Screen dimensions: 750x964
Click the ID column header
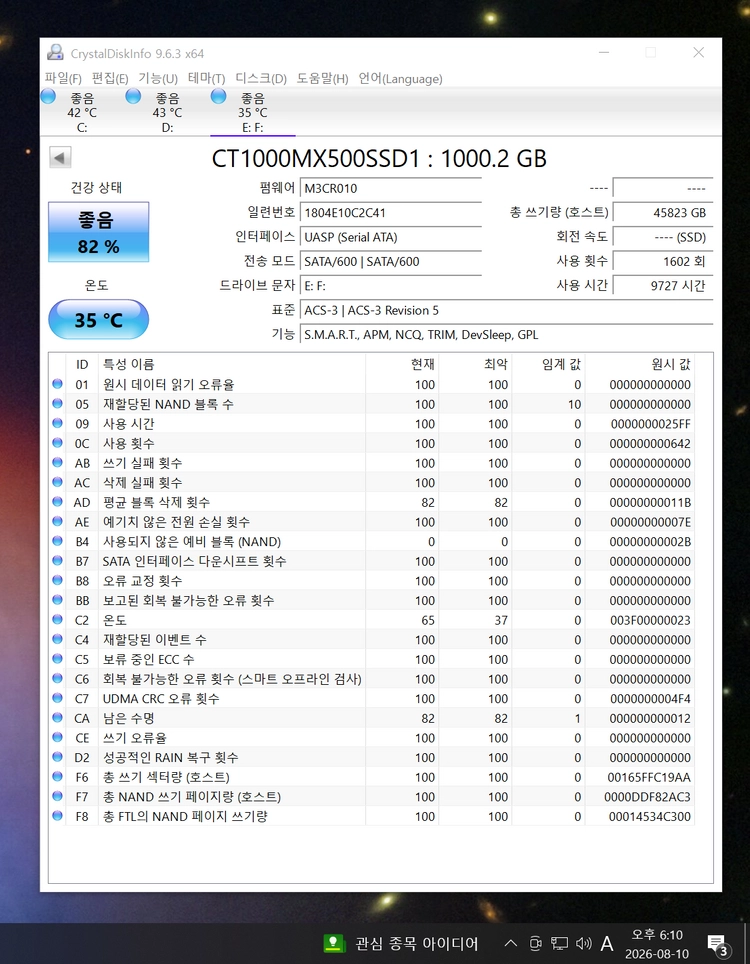coord(82,365)
